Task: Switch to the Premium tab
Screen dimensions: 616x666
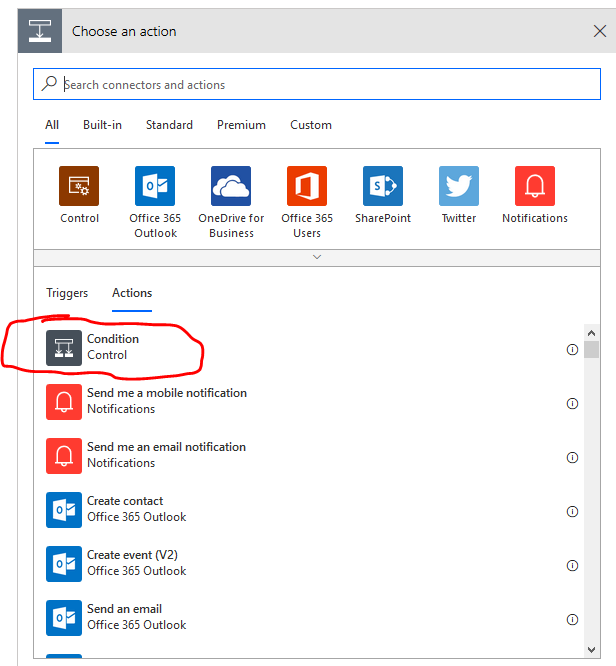Action: pyautogui.click(x=241, y=125)
